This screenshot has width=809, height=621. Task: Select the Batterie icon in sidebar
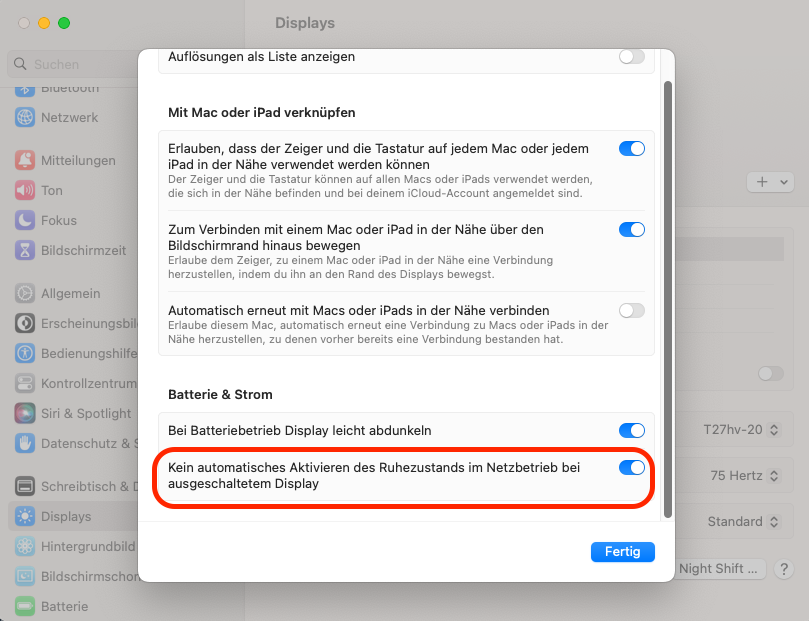(x=25, y=606)
